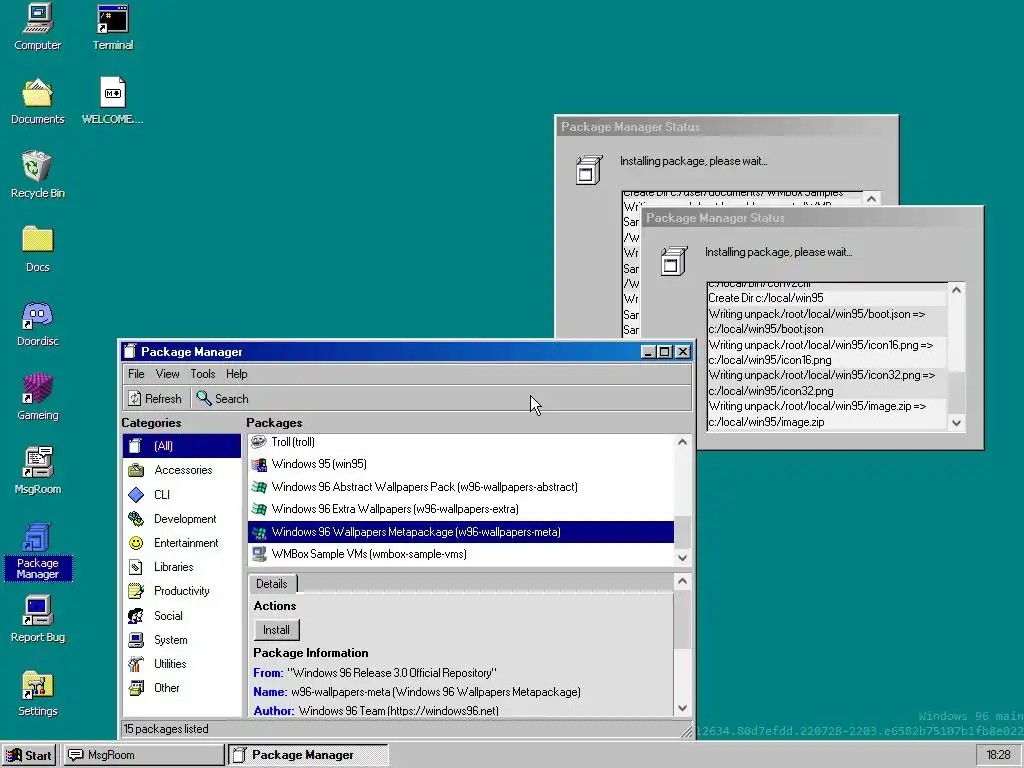Image resolution: width=1024 pixels, height=768 pixels.
Task: Open the View menu
Action: [x=167, y=374]
